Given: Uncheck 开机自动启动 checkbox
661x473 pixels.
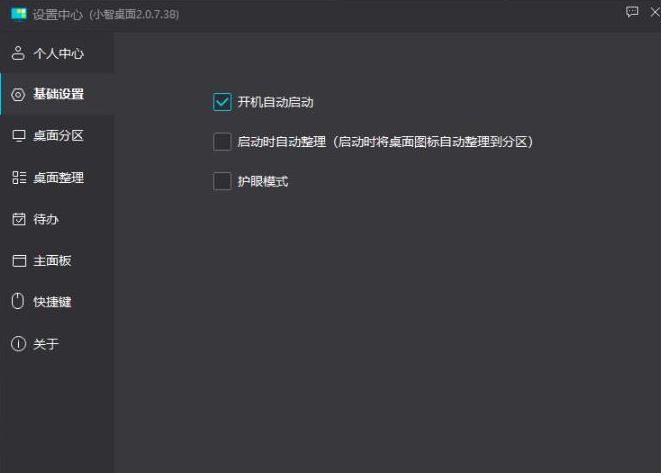Looking at the screenshot, I should pos(222,102).
